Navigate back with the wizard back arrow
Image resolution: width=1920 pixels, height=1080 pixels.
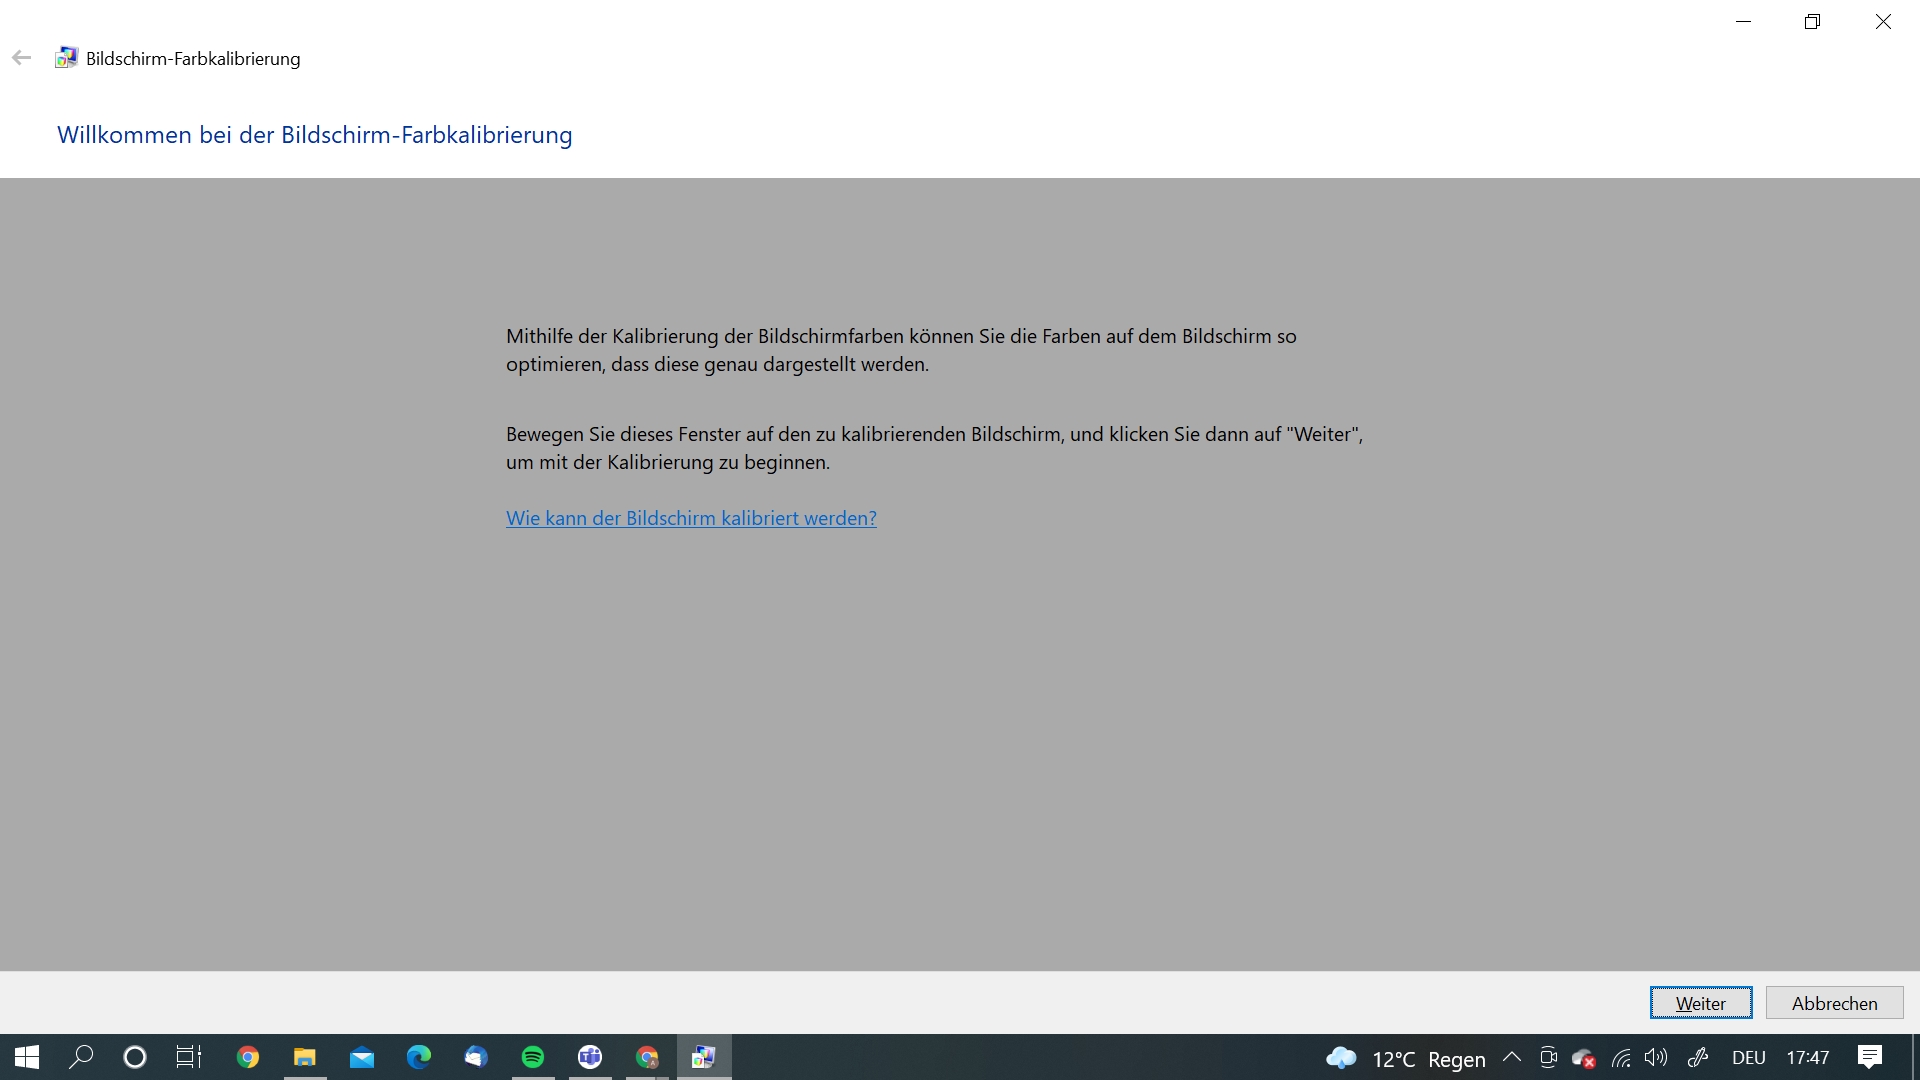coord(21,57)
